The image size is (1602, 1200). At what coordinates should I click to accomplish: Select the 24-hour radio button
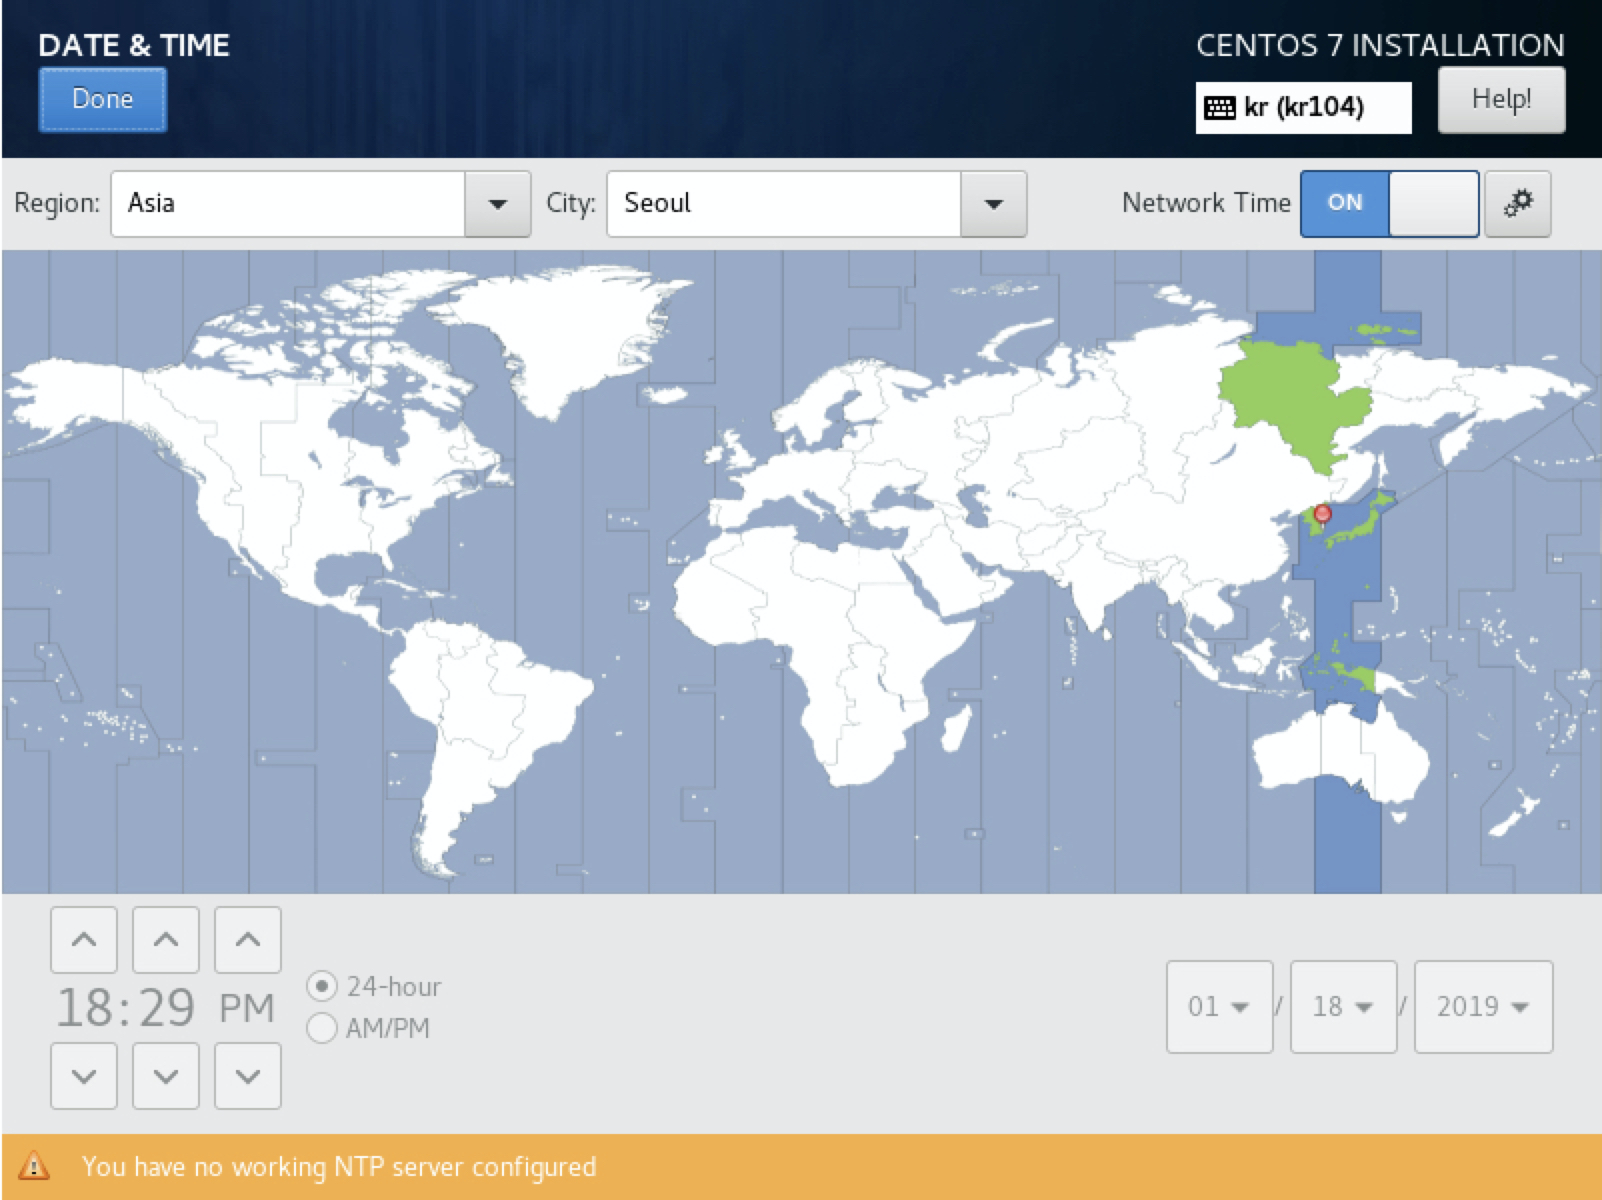point(321,987)
